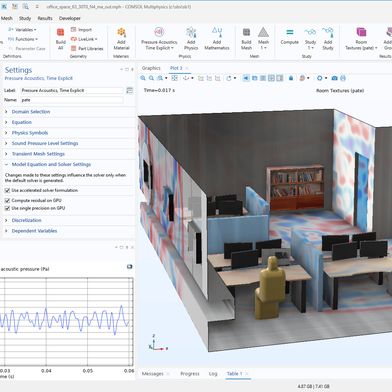Click the snapshot icon above the acoustic pressure plot

[x=130, y=267]
